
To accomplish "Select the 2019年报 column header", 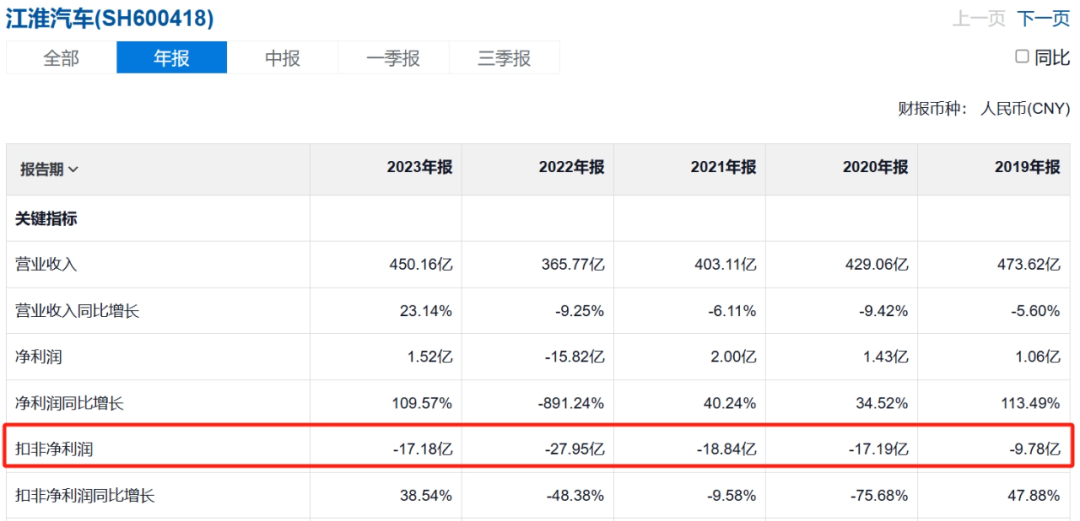I will [x=1027, y=167].
